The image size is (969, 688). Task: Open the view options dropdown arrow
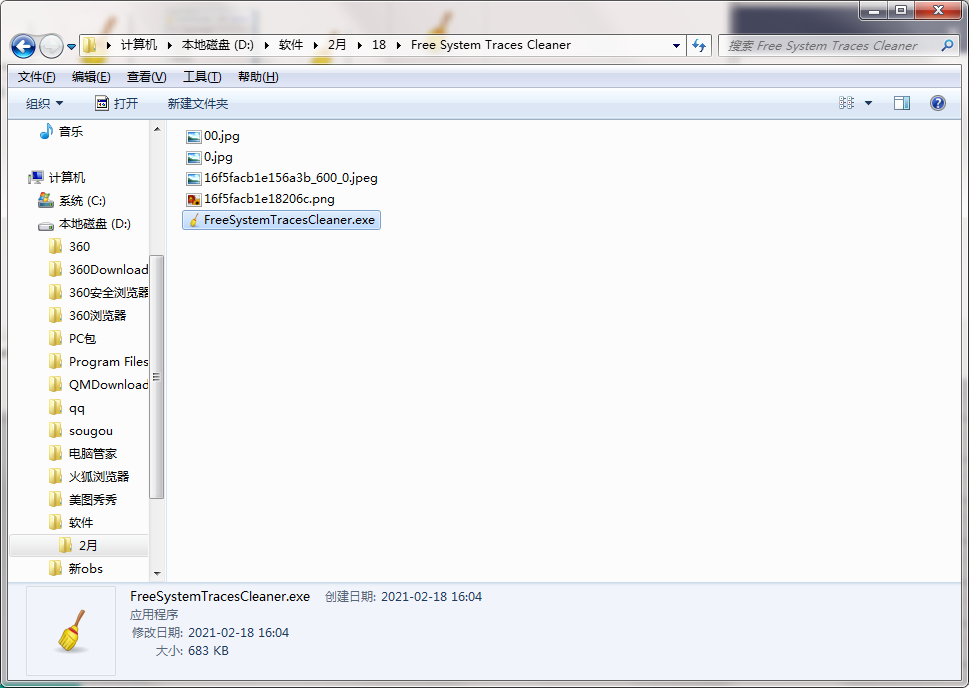868,103
